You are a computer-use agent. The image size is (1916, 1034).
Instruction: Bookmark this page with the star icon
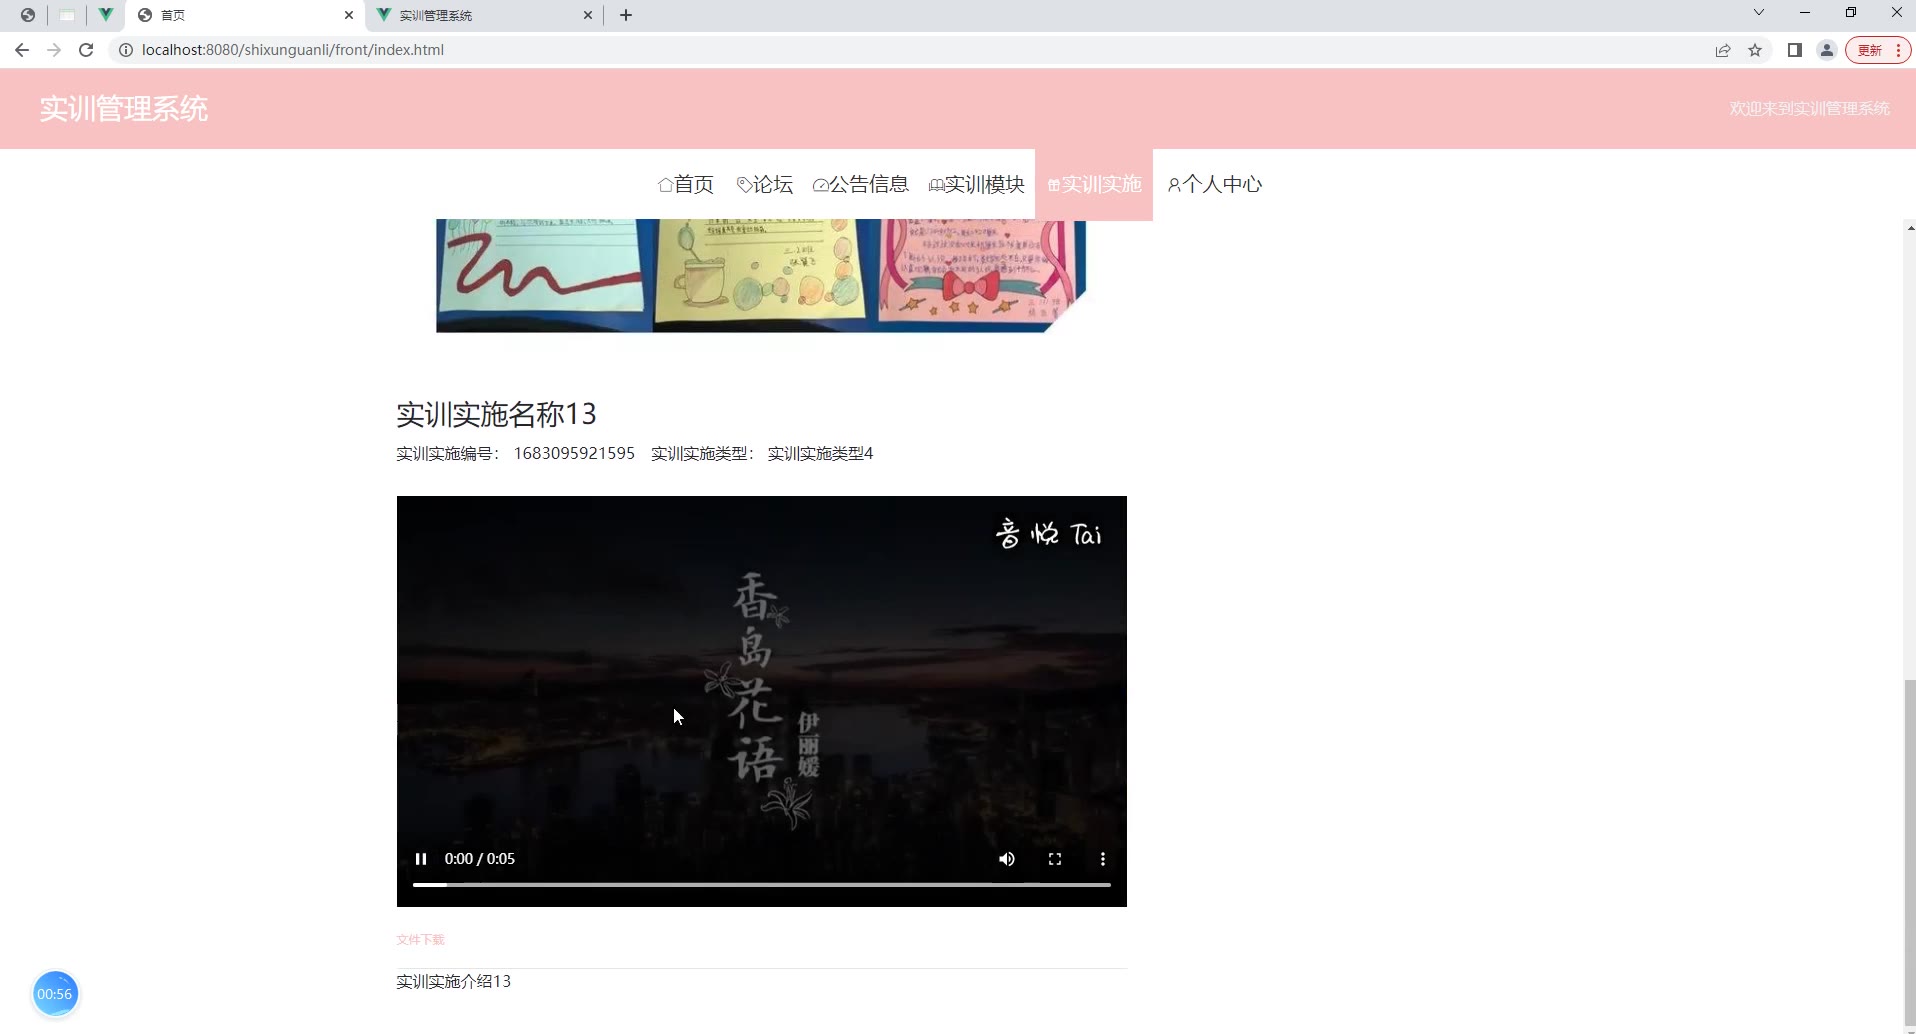pyautogui.click(x=1755, y=50)
